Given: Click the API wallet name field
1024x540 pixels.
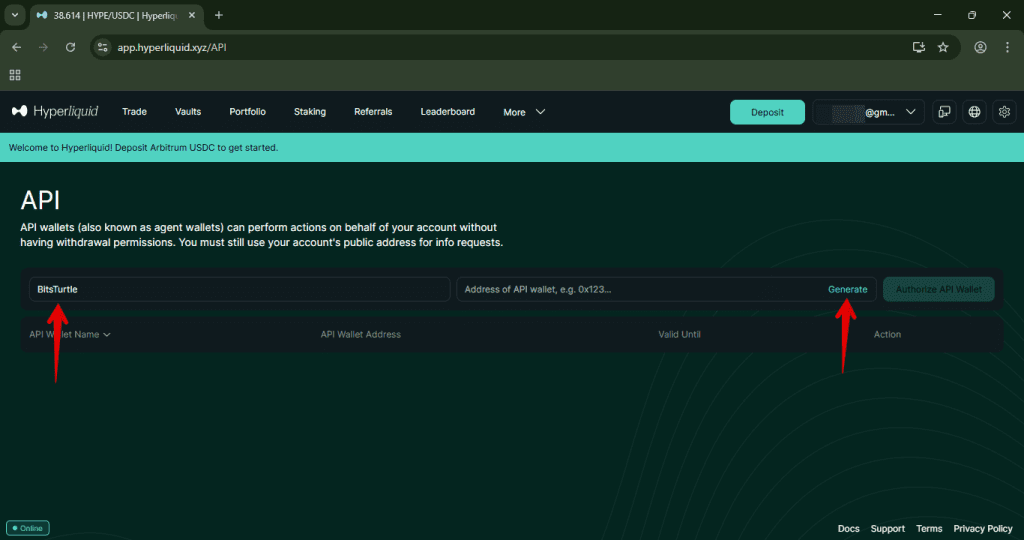Looking at the screenshot, I should (x=240, y=289).
